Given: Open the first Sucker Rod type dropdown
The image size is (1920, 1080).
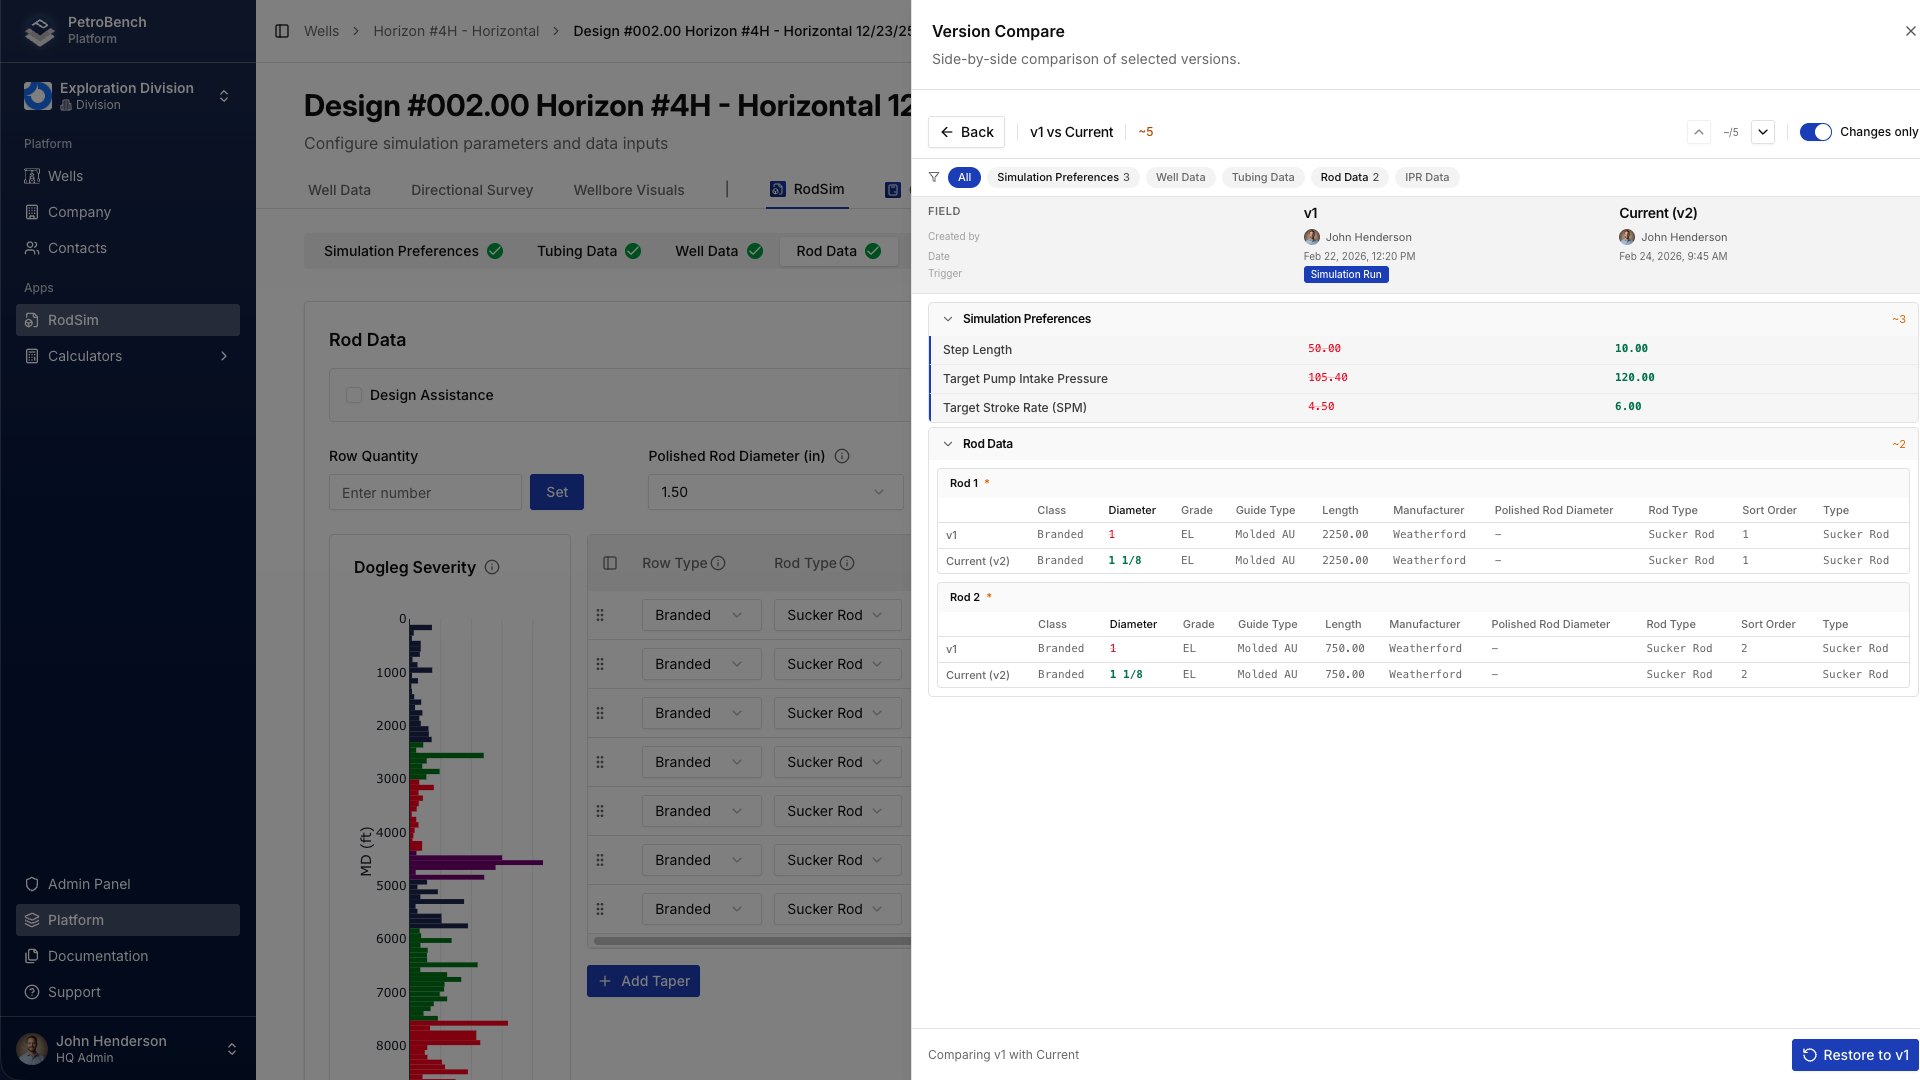Looking at the screenshot, I should coord(836,615).
